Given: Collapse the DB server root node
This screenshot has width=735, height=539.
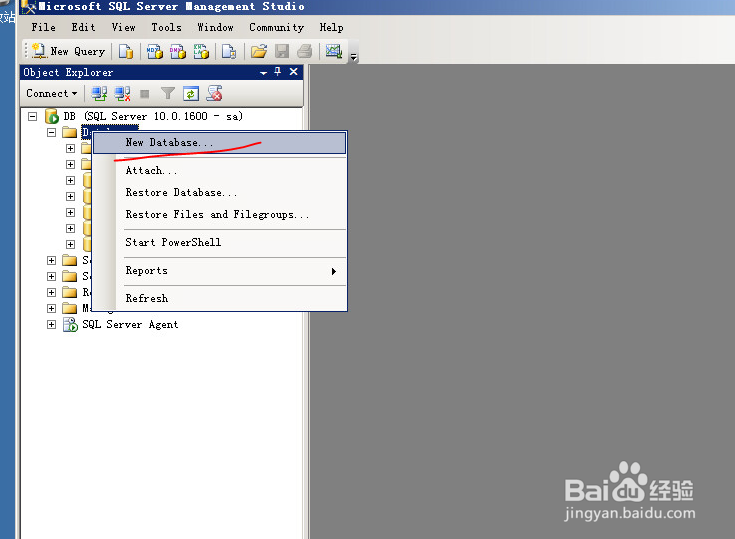Looking at the screenshot, I should click(x=32, y=116).
